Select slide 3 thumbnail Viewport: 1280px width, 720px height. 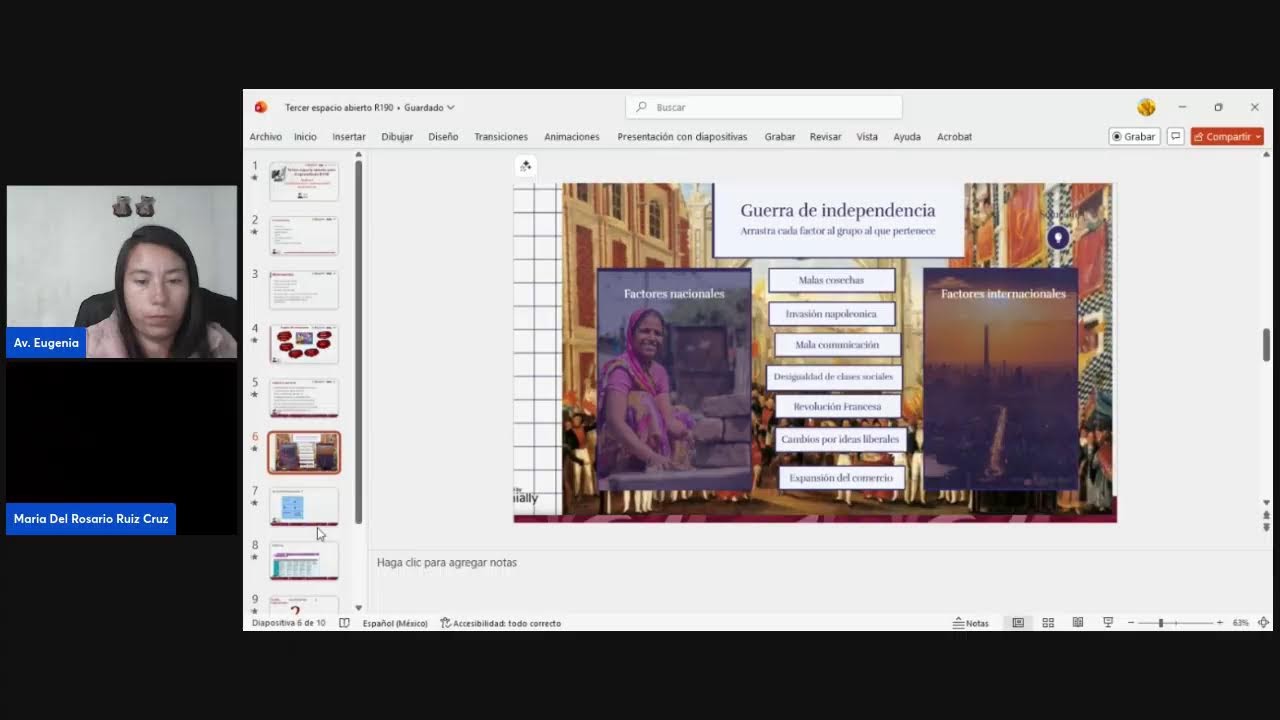pos(304,290)
